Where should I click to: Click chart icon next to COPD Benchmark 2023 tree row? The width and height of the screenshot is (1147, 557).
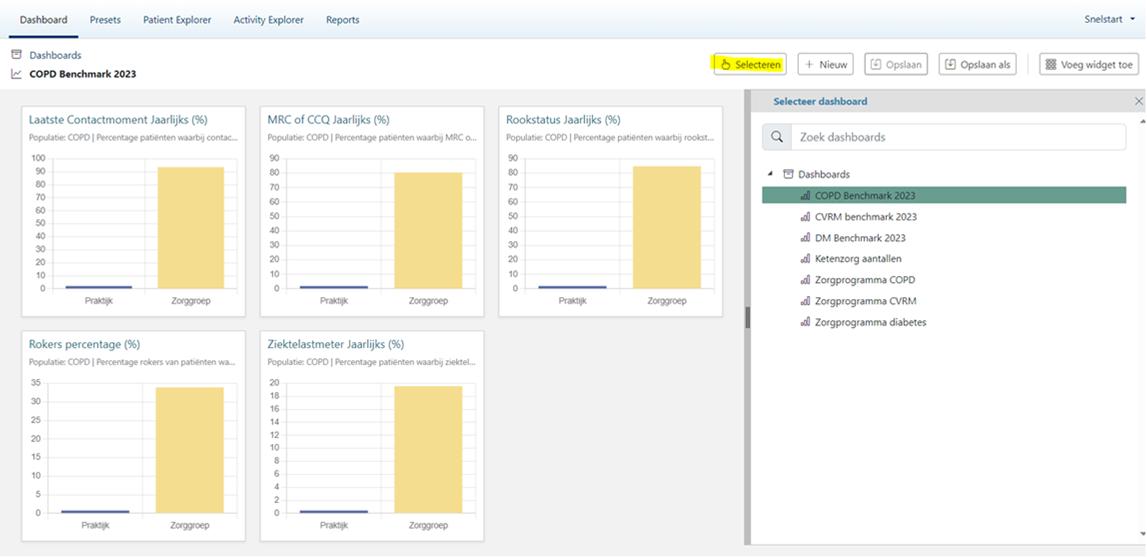coord(805,195)
